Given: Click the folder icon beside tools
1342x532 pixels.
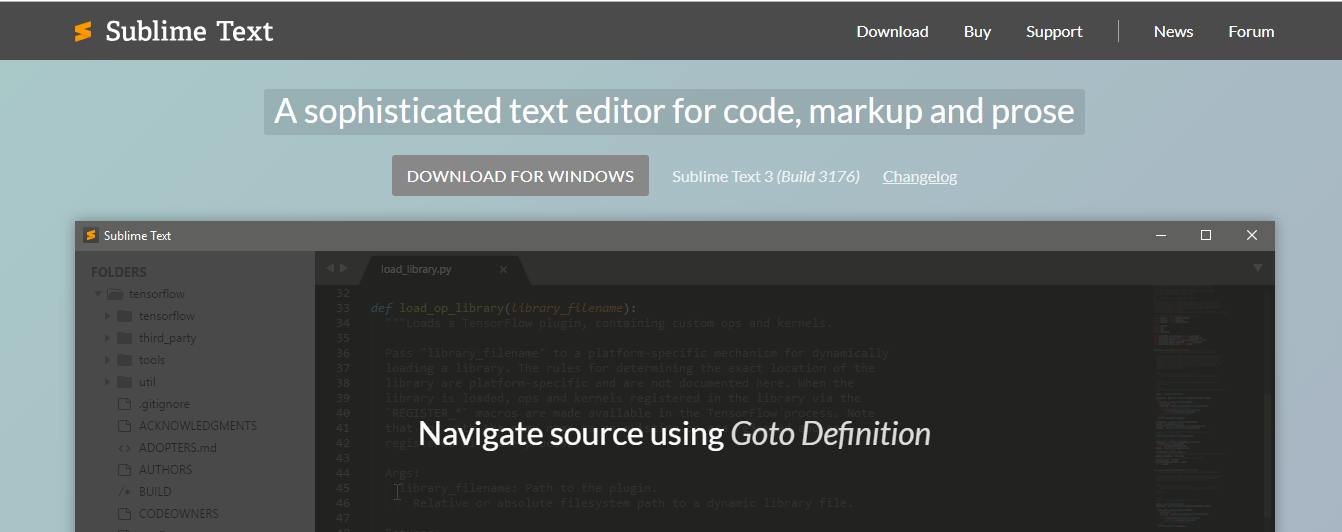Looking at the screenshot, I should [x=124, y=360].
